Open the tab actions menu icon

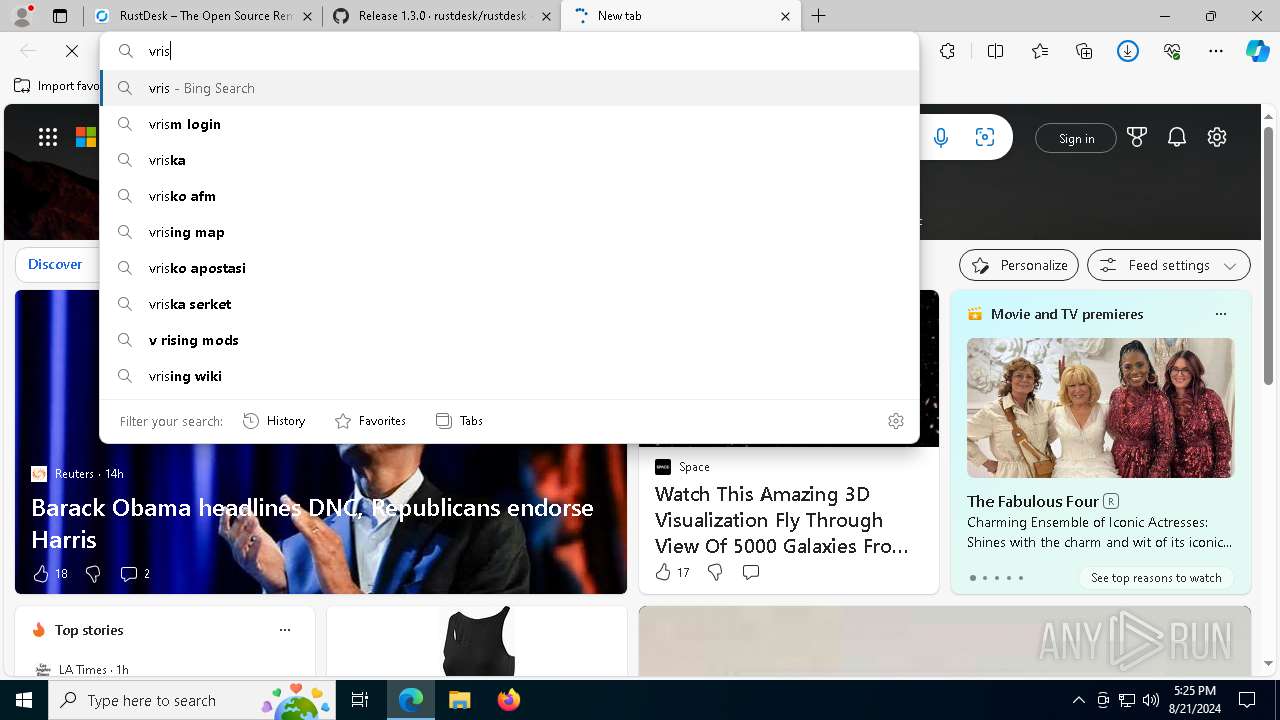60,16
